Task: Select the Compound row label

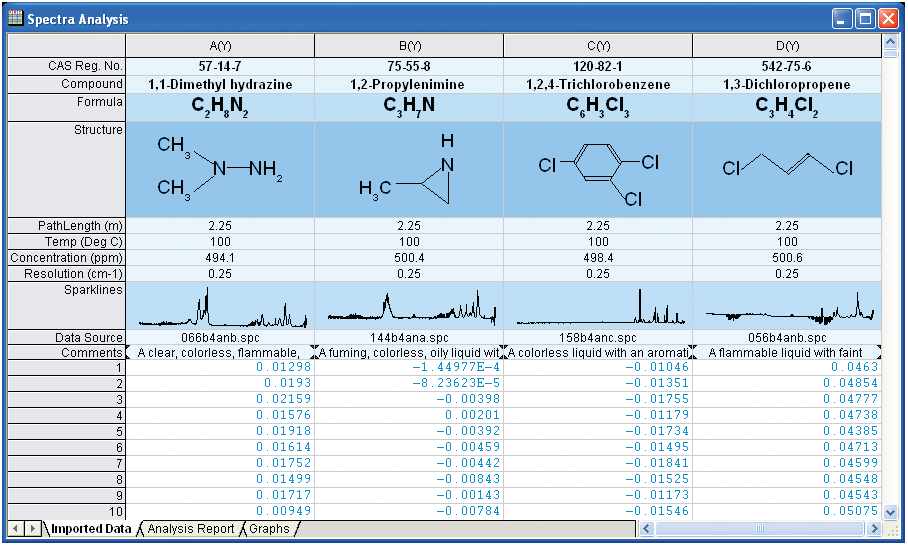Action: coord(67,84)
